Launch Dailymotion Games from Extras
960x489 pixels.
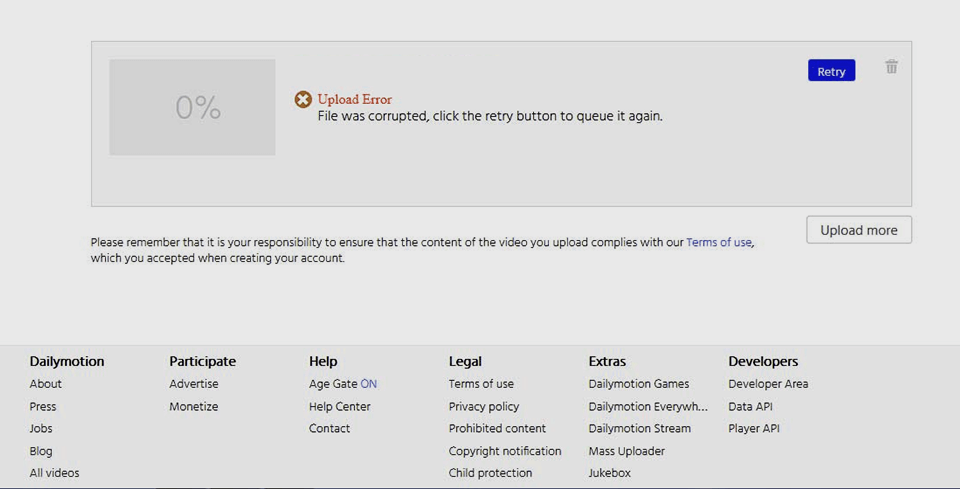point(638,384)
